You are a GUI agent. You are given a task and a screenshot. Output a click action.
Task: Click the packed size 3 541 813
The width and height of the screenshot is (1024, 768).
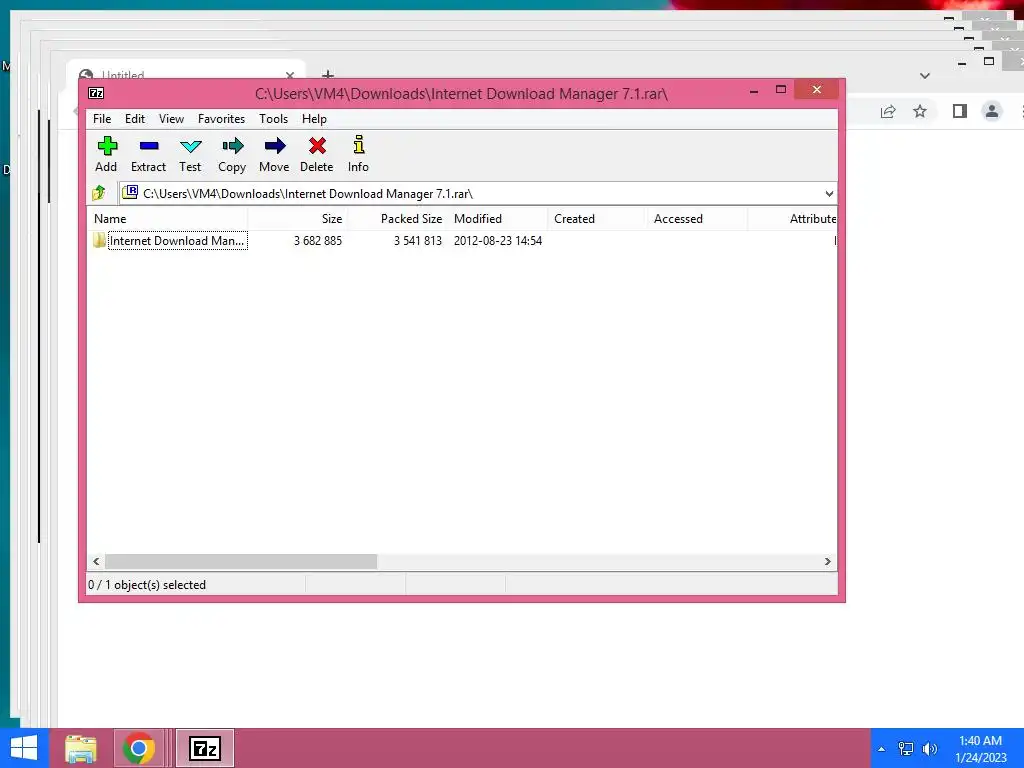(x=417, y=241)
